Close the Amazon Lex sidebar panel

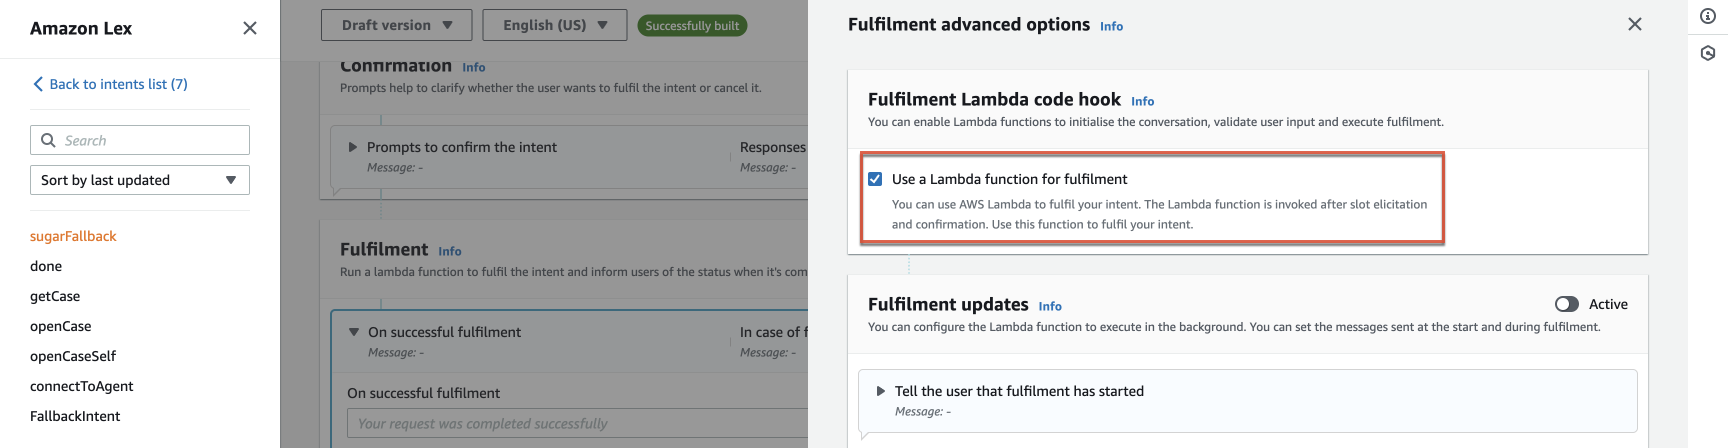[250, 28]
